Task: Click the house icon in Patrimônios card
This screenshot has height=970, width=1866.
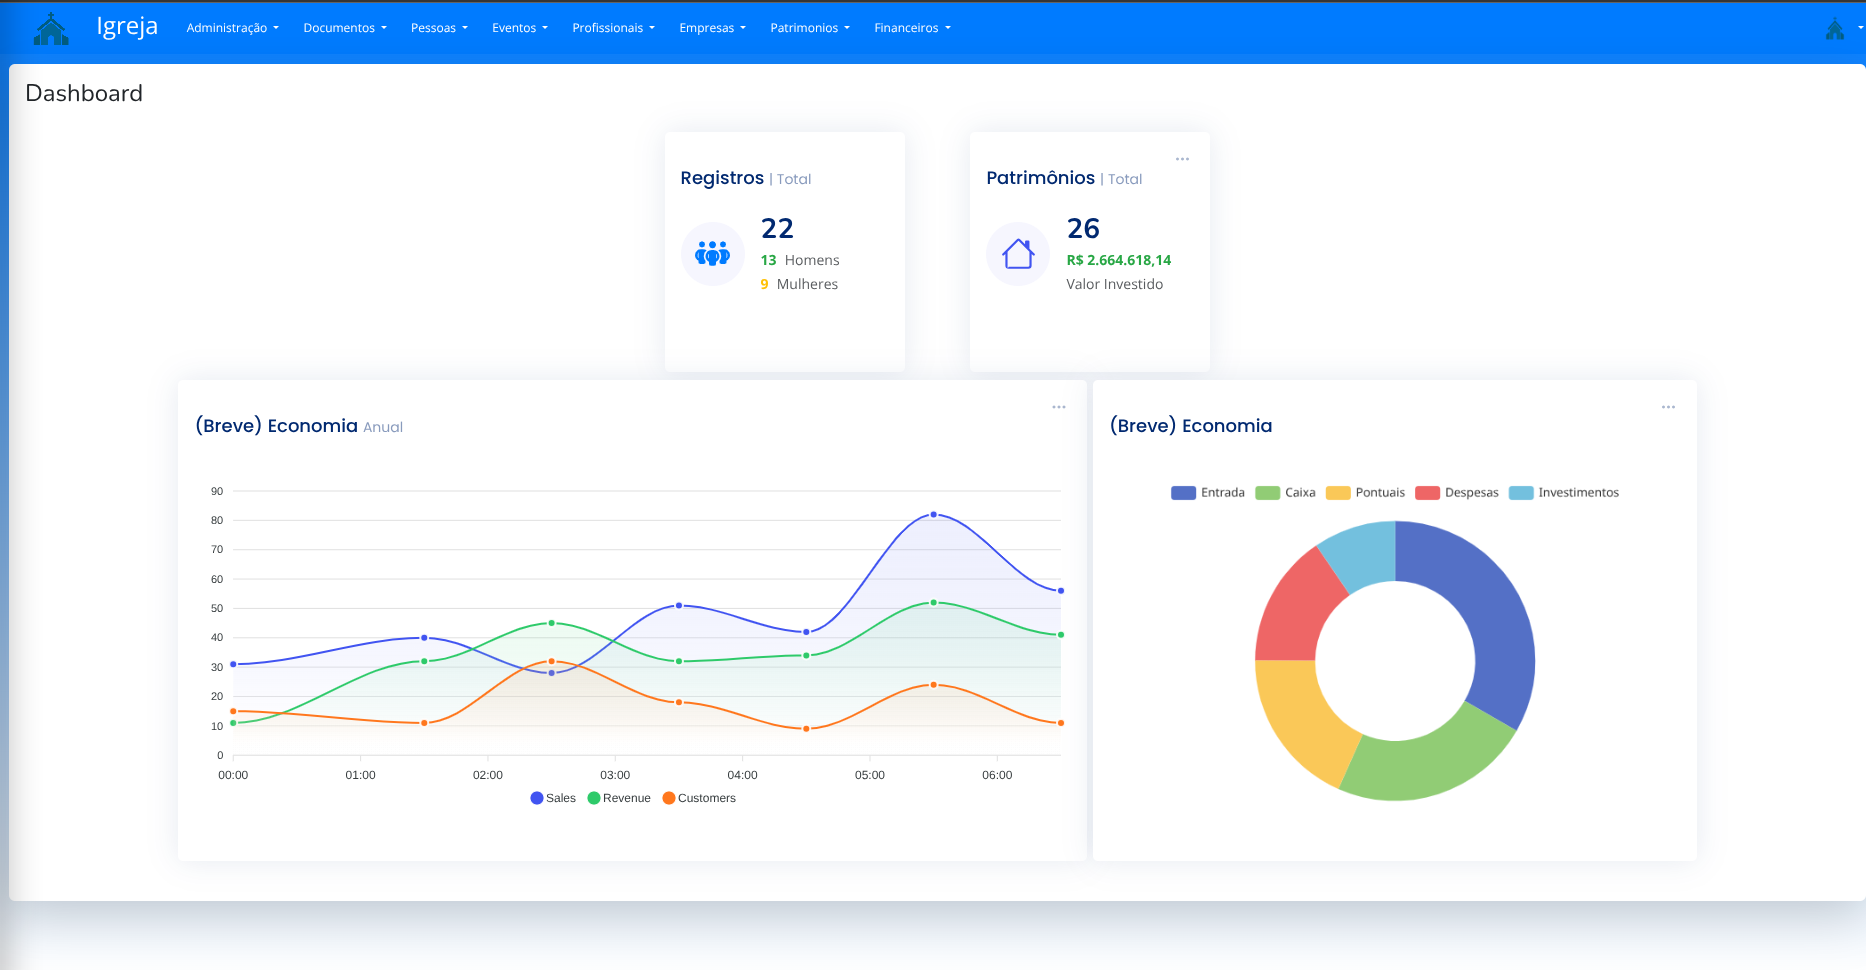Action: pos(1017,254)
